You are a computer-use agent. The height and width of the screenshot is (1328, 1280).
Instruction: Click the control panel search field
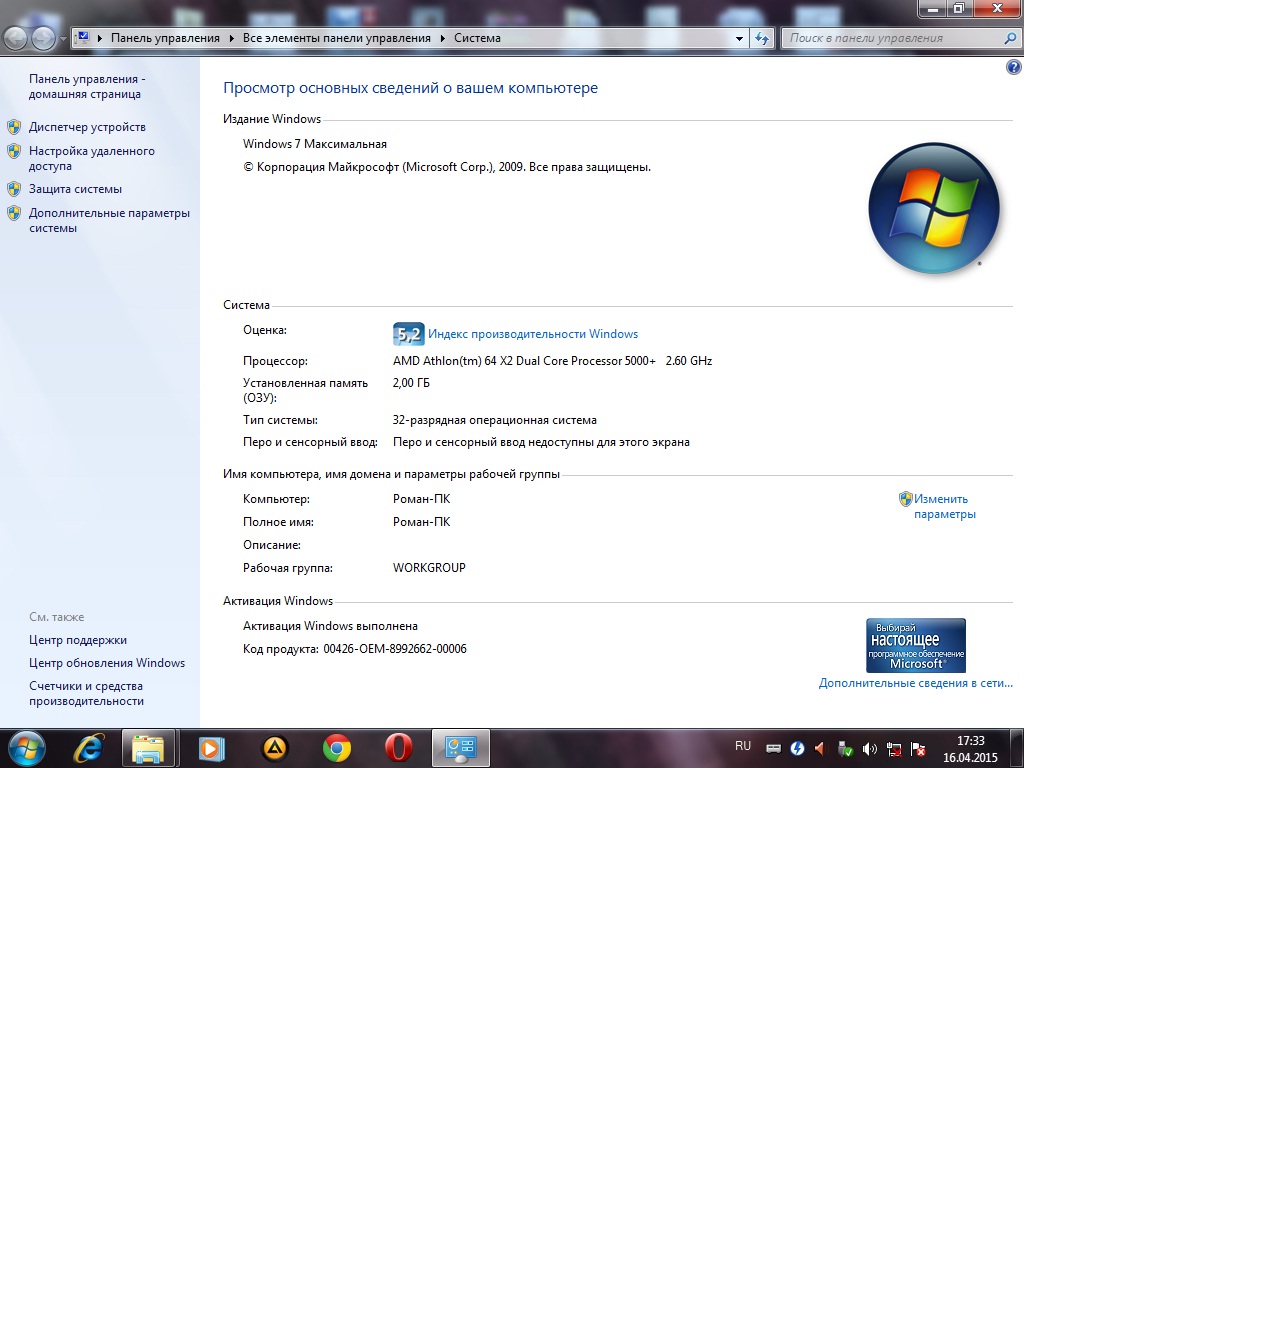click(893, 38)
